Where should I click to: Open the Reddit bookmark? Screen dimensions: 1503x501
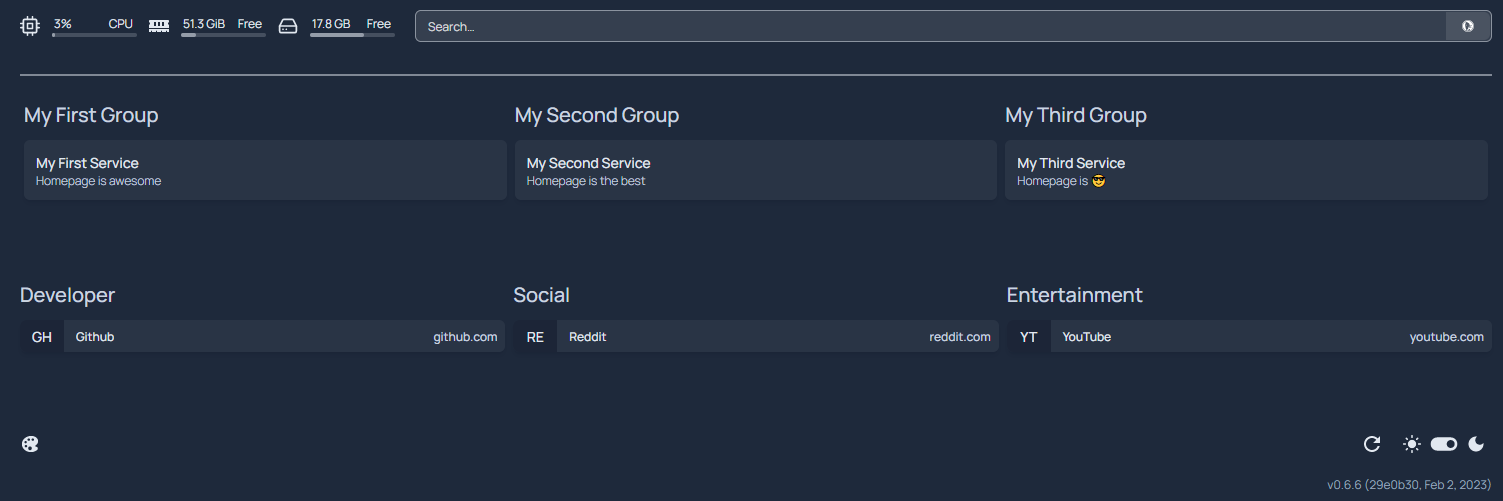pos(756,337)
